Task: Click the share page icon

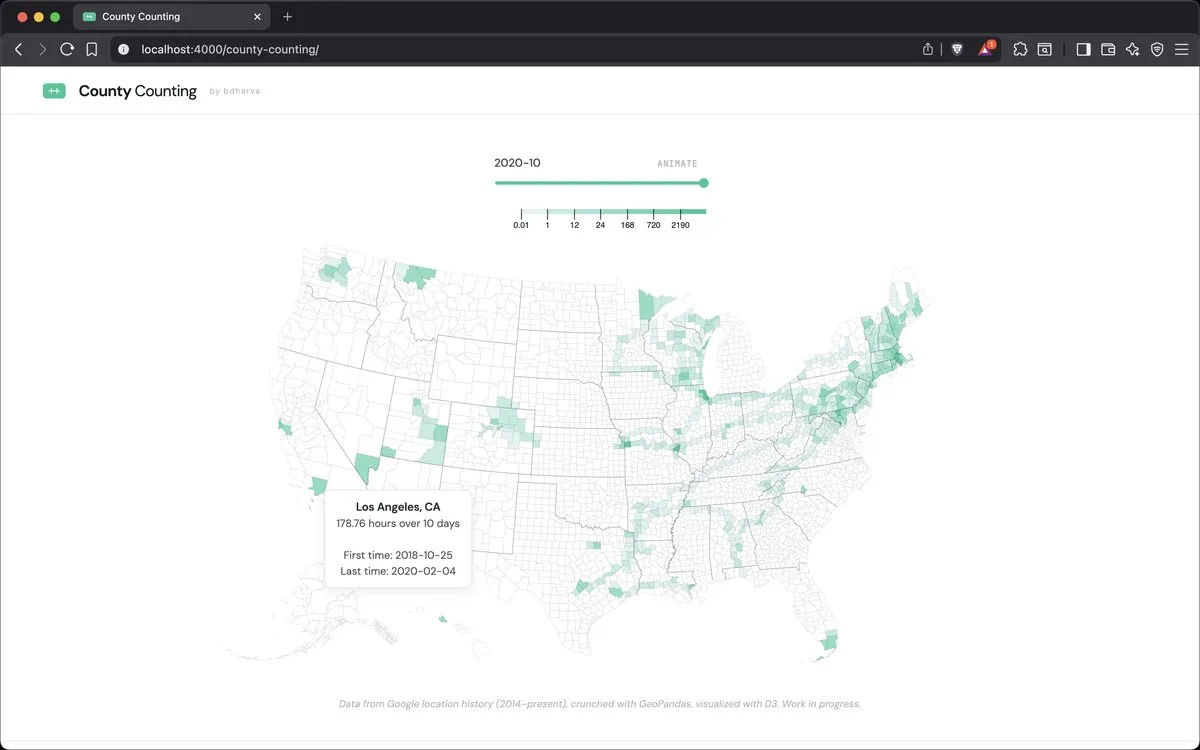Action: coord(928,49)
